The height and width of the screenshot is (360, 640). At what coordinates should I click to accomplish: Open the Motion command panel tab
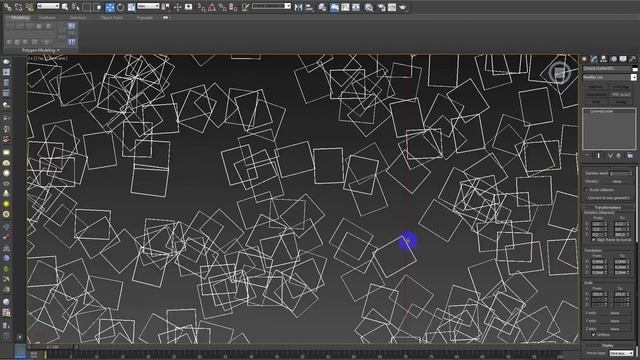point(614,59)
